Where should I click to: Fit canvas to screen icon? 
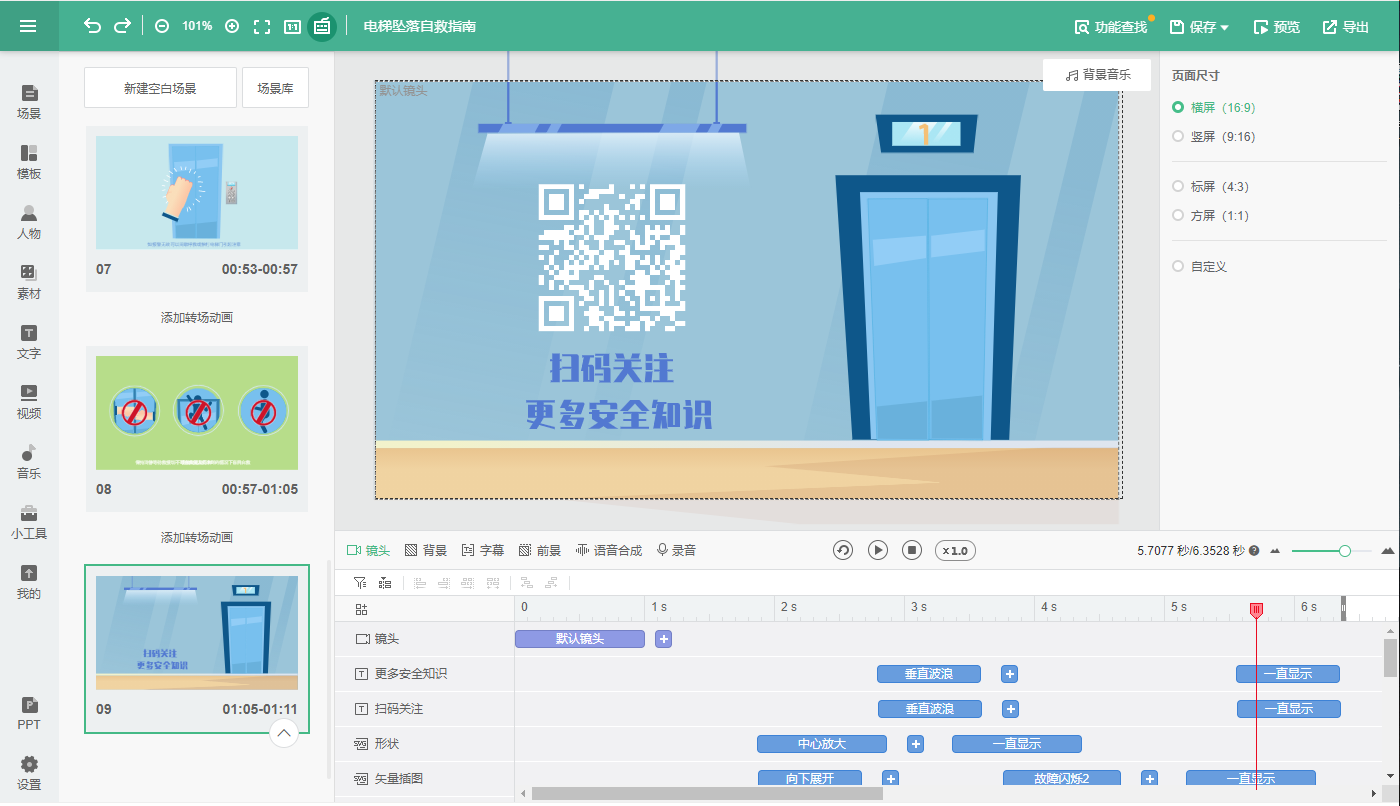click(x=262, y=26)
